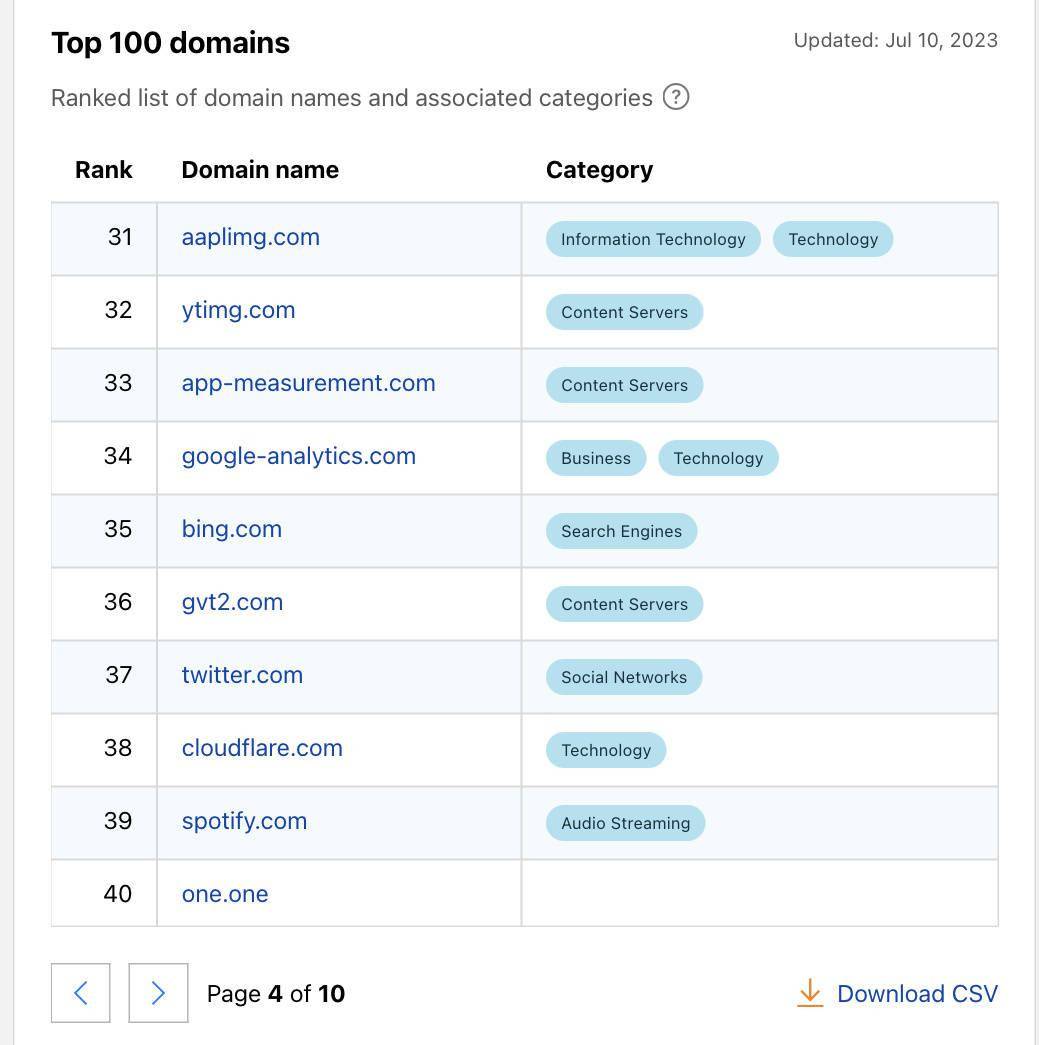
Task: Click the Business category tag
Action: coord(595,458)
